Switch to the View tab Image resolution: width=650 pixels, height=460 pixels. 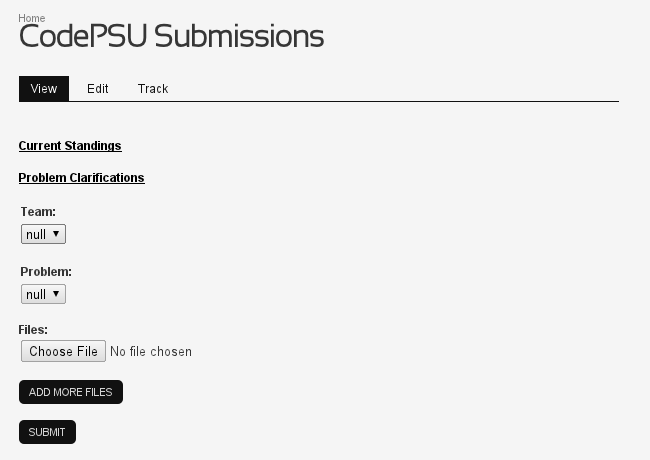(44, 88)
